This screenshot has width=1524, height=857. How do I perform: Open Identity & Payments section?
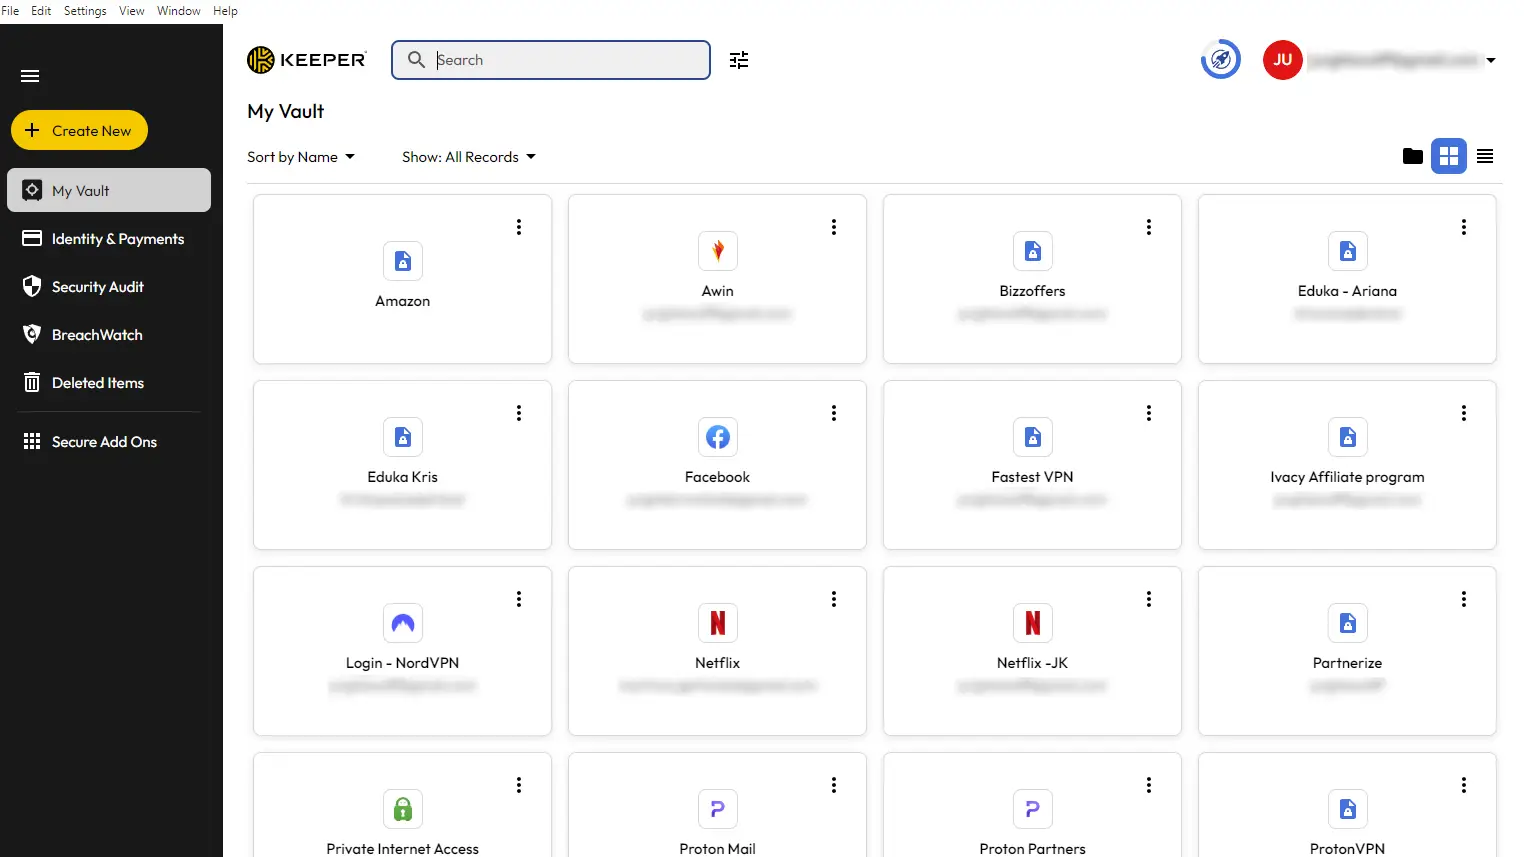(109, 239)
